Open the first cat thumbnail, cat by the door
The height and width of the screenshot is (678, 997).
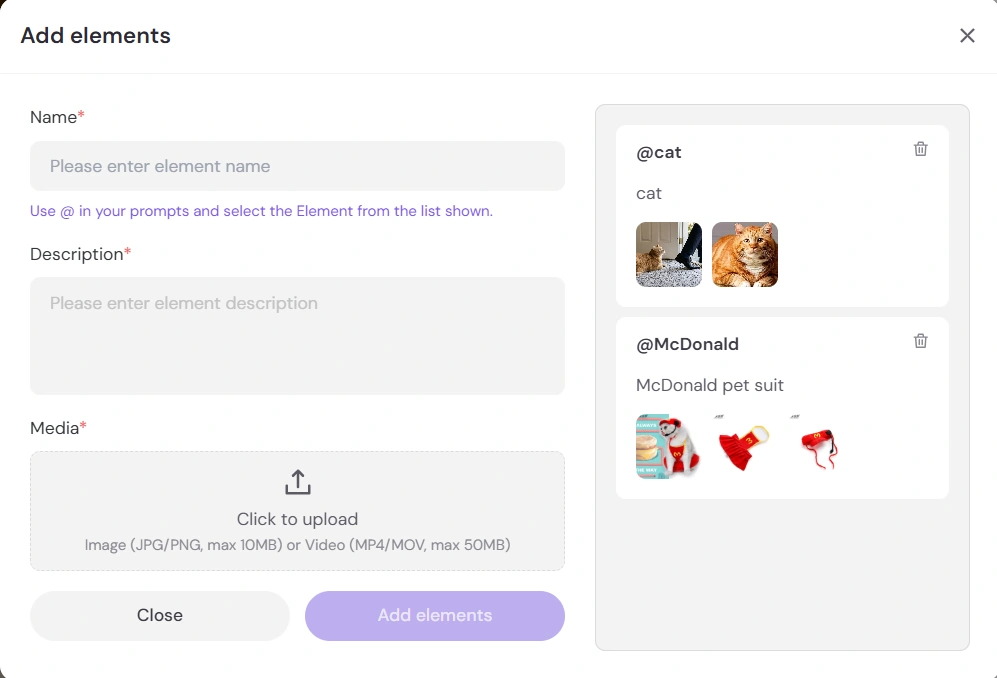point(669,255)
